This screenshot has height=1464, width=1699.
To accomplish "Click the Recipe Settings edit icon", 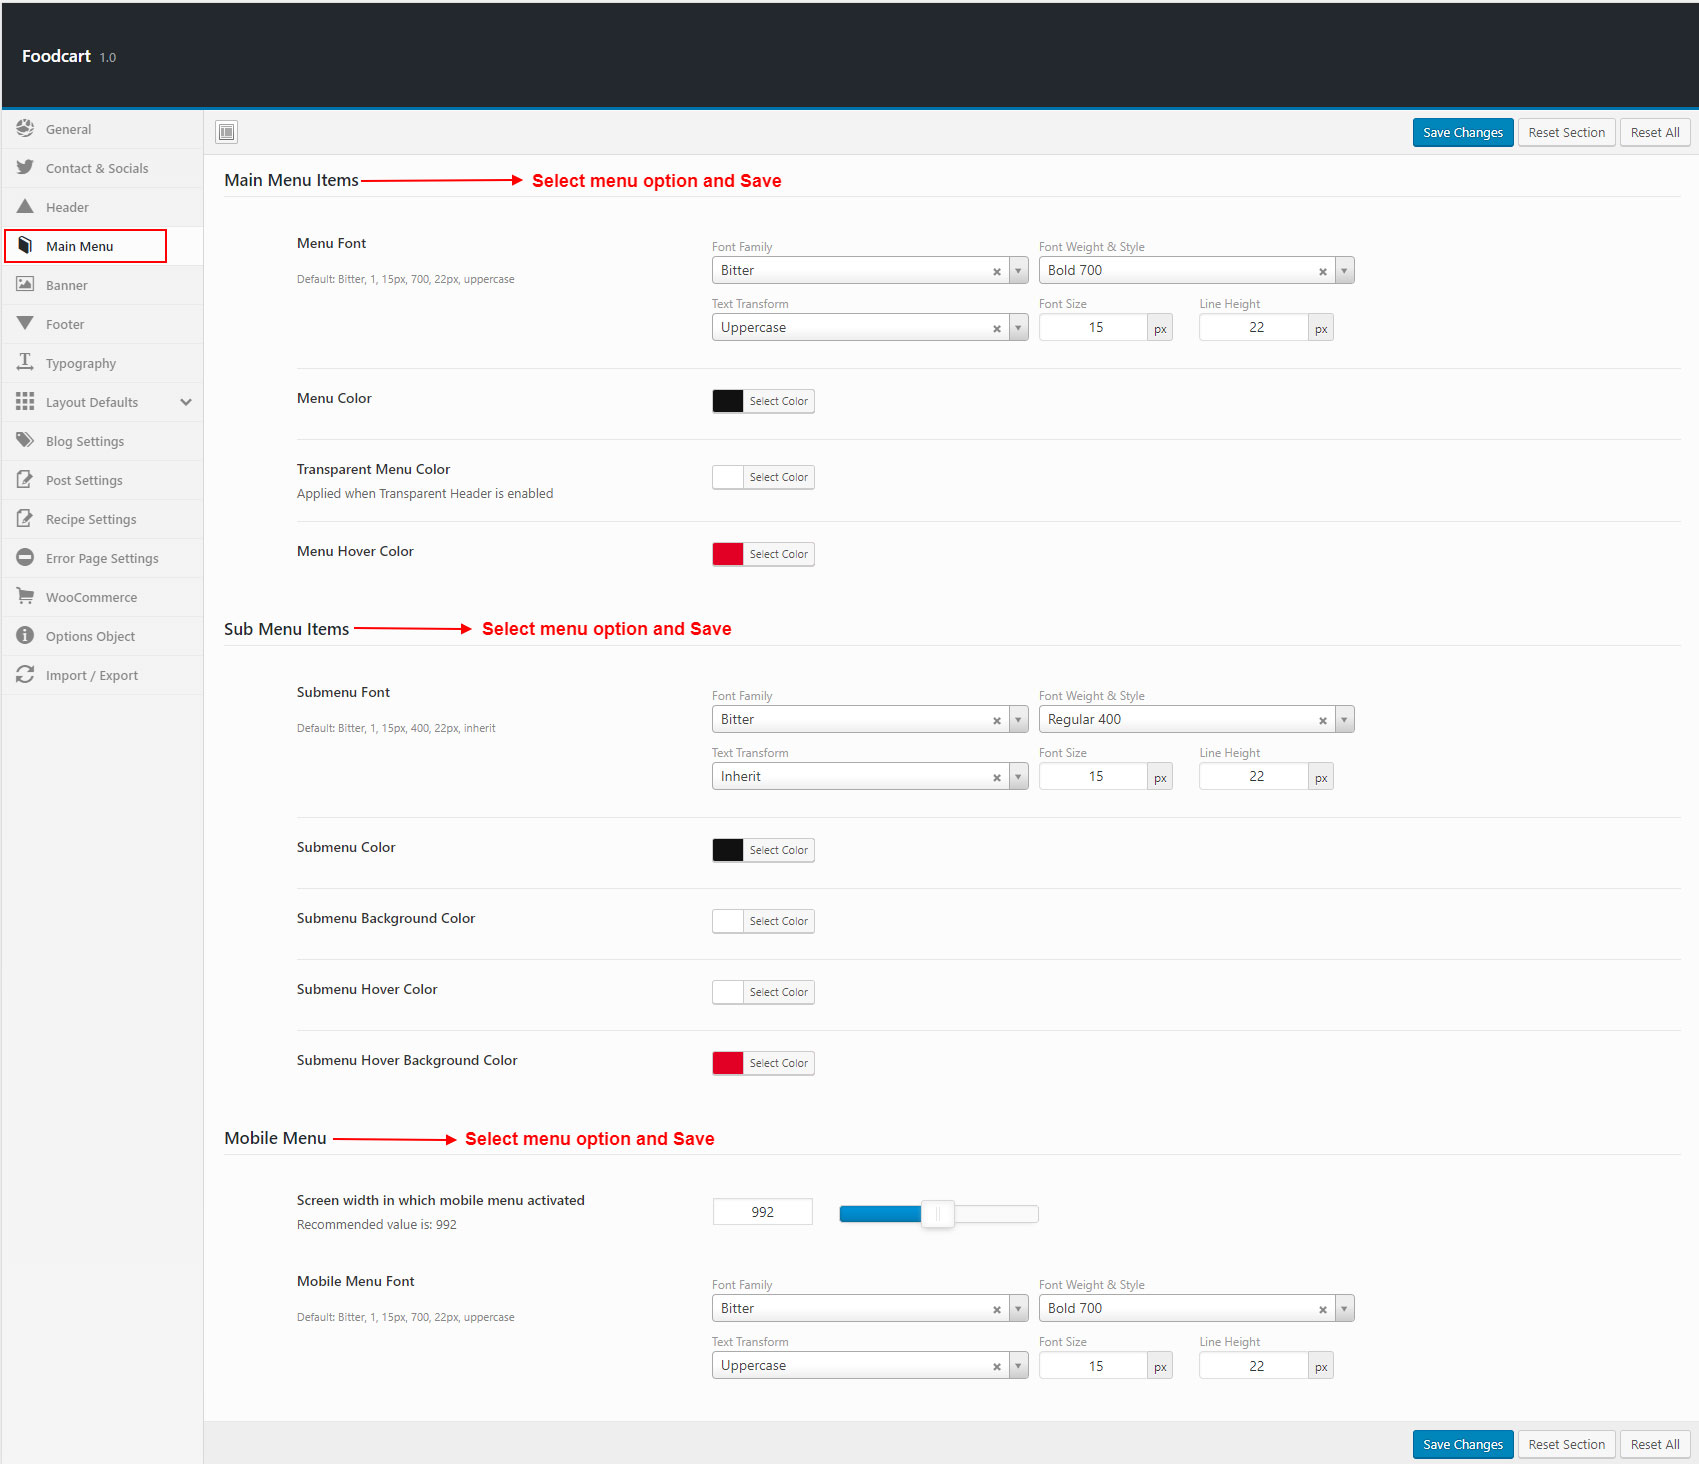I will tap(25, 519).
